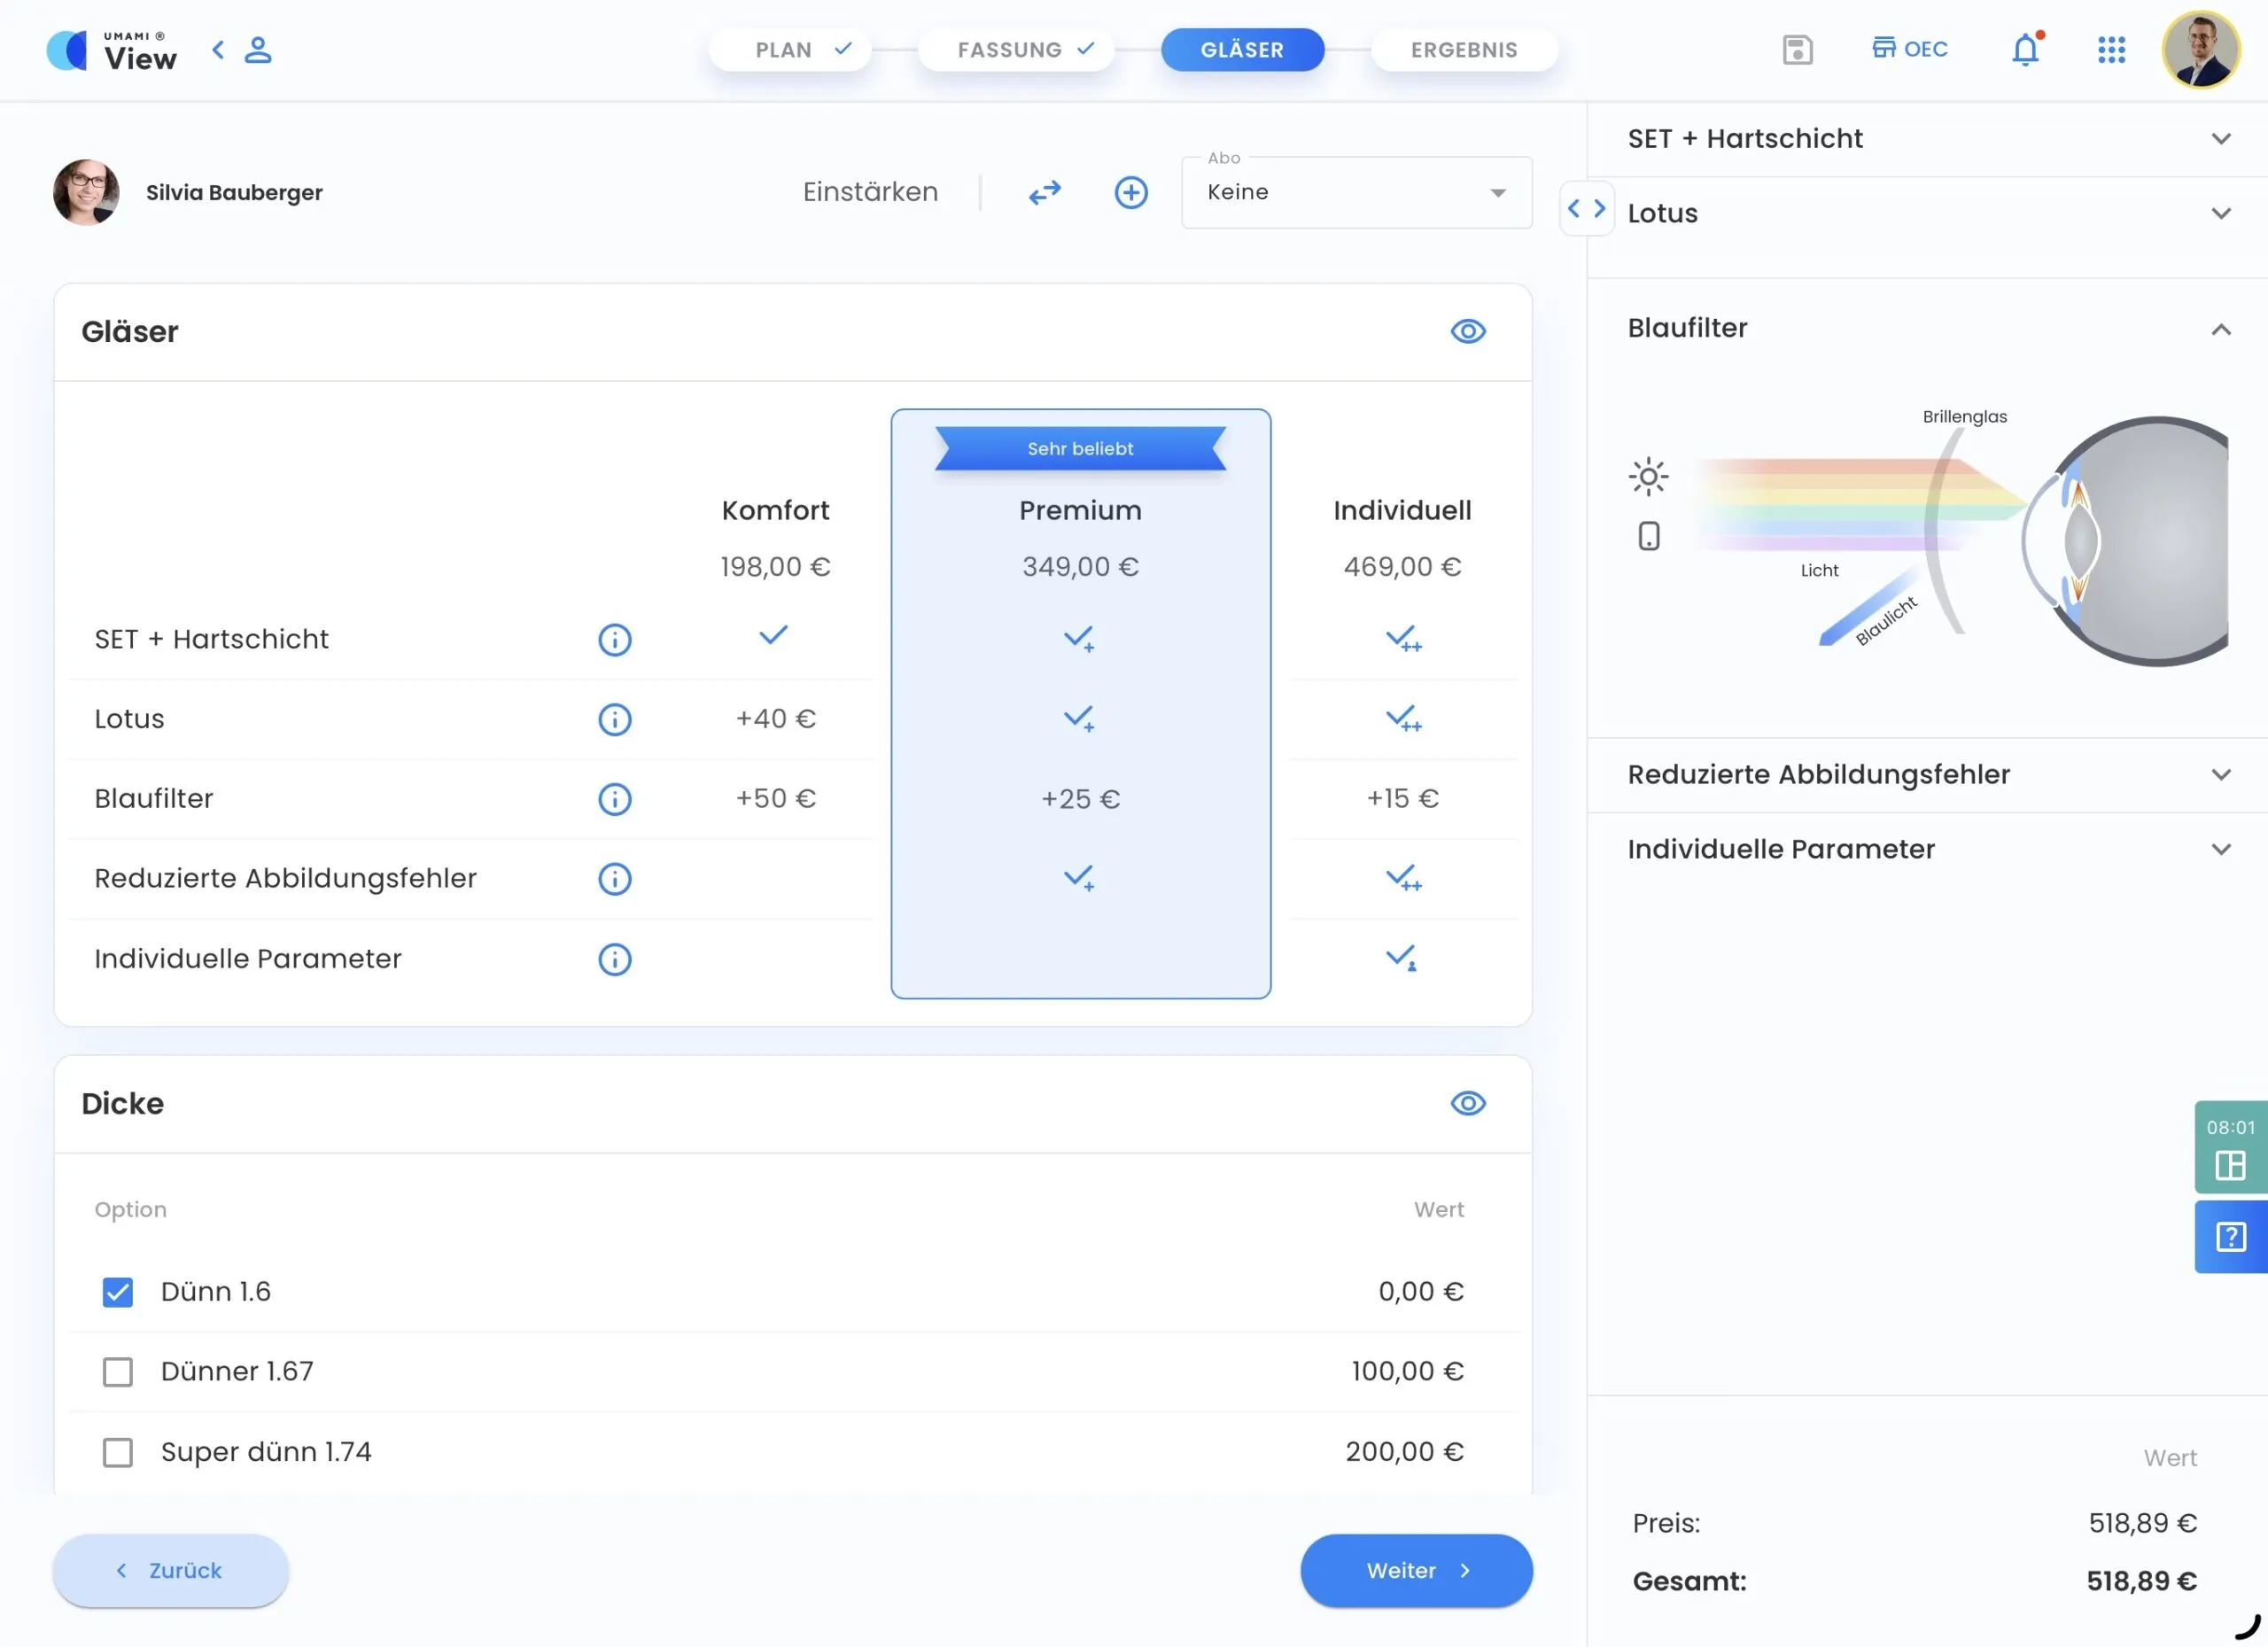Click the Zurück button
This screenshot has width=2268, height=1647.
pos(170,1570)
